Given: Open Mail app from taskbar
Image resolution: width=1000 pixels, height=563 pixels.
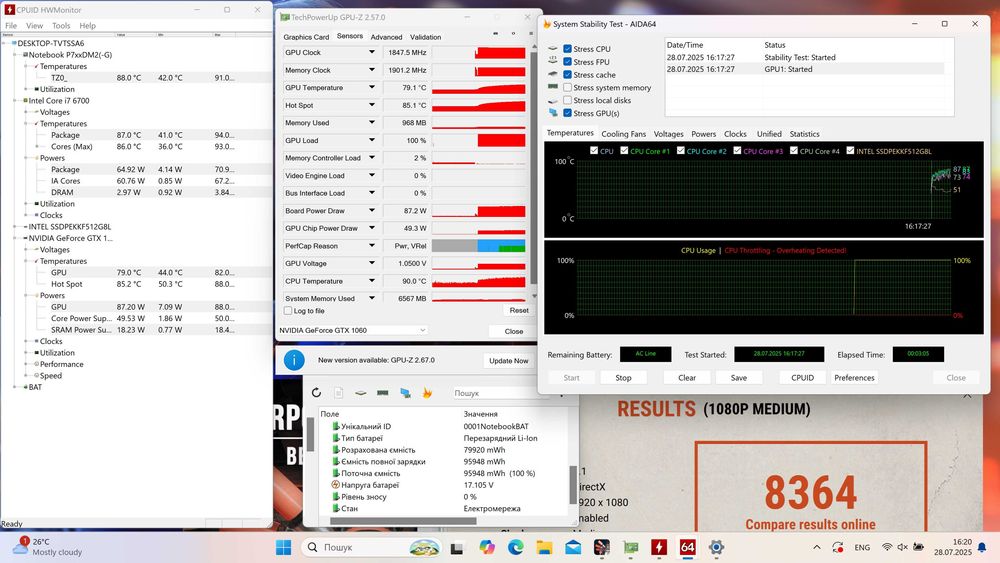Looking at the screenshot, I should point(573,547).
